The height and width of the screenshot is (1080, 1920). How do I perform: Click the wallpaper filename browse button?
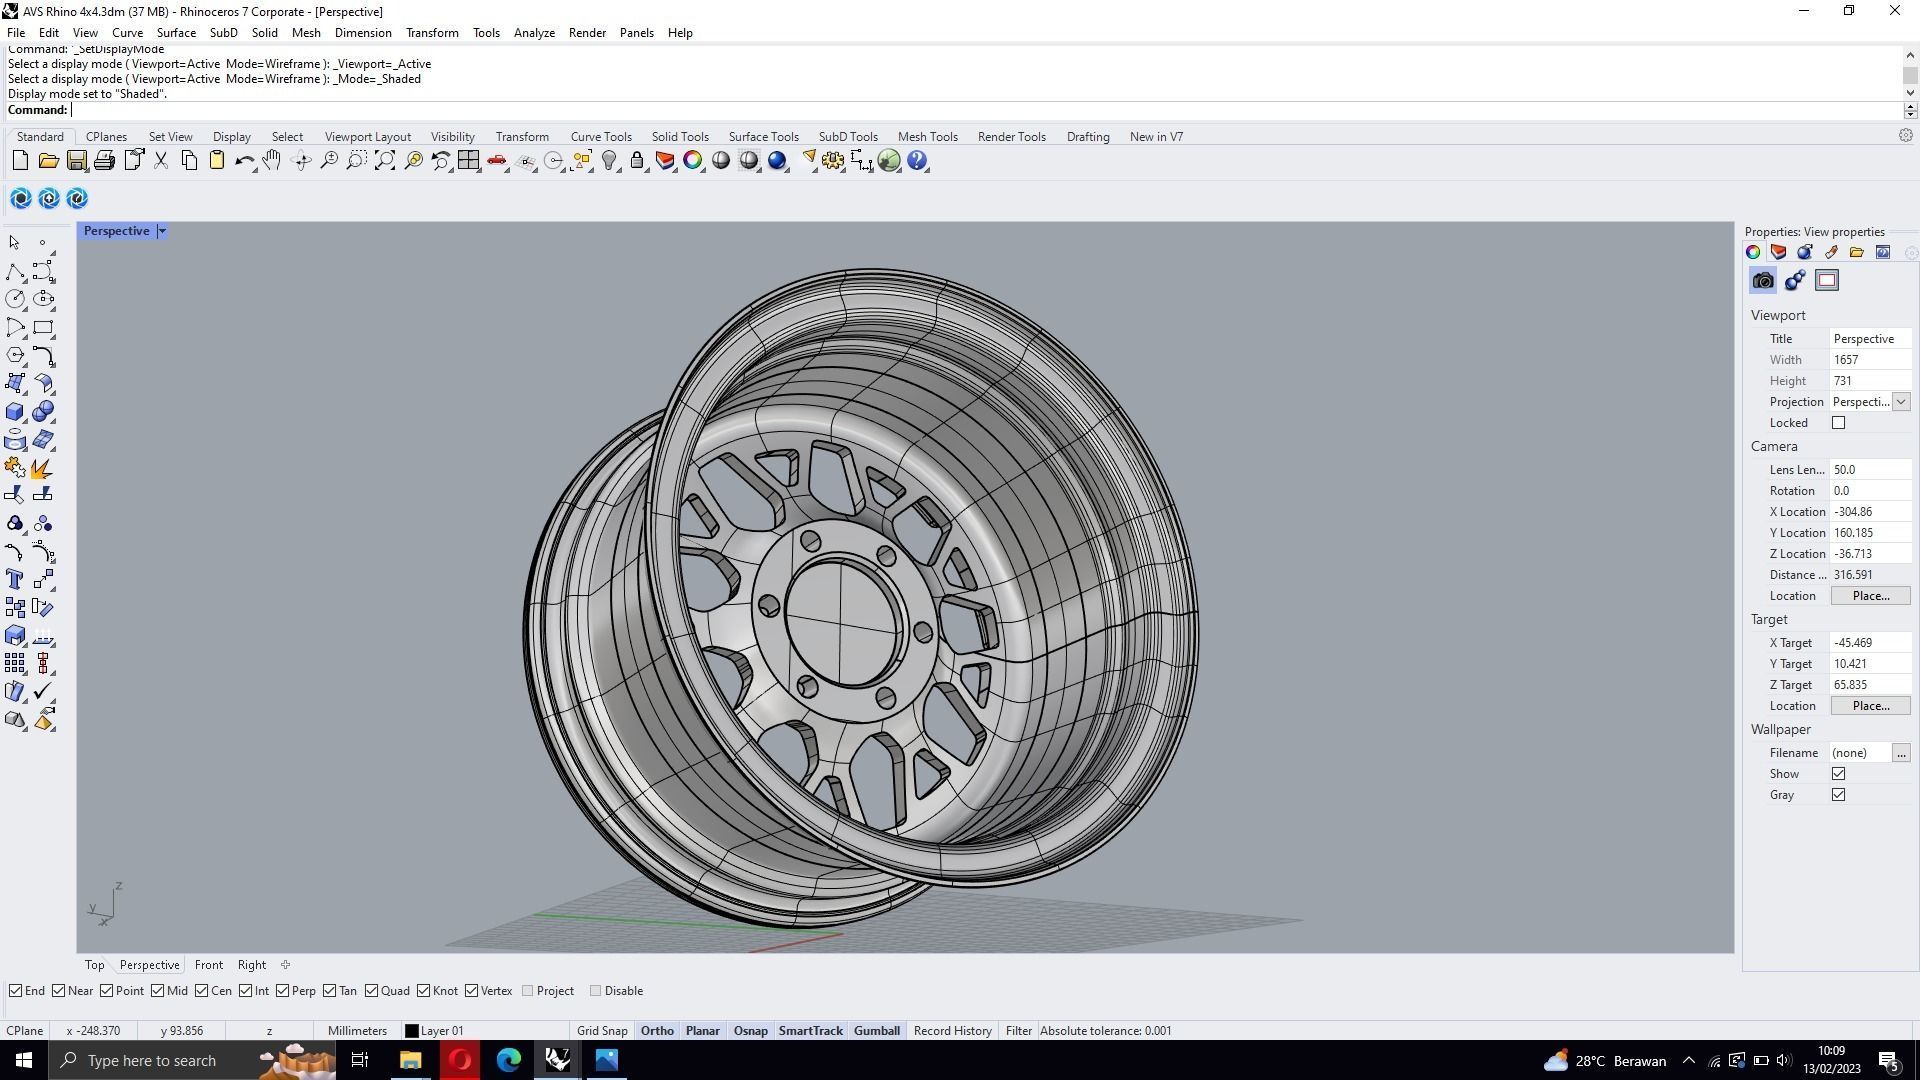[x=1901, y=753]
